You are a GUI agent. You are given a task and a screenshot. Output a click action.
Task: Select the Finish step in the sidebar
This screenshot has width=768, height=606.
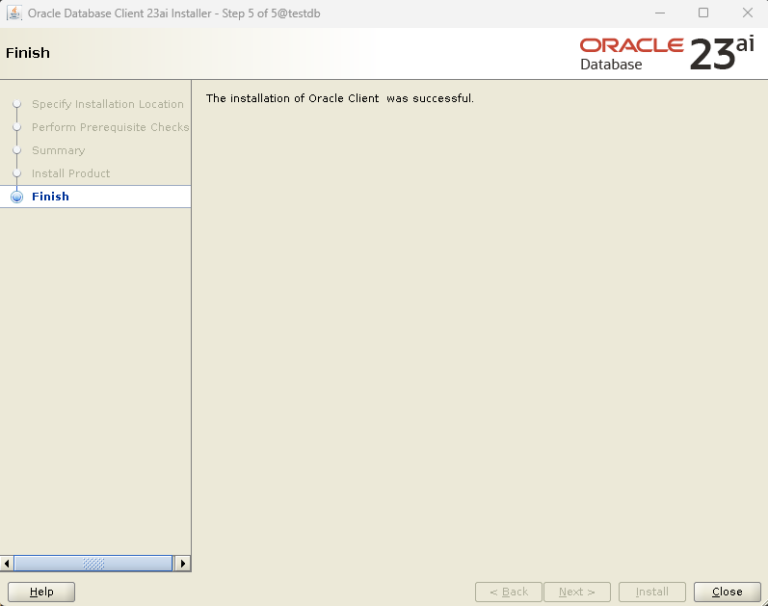(96, 196)
